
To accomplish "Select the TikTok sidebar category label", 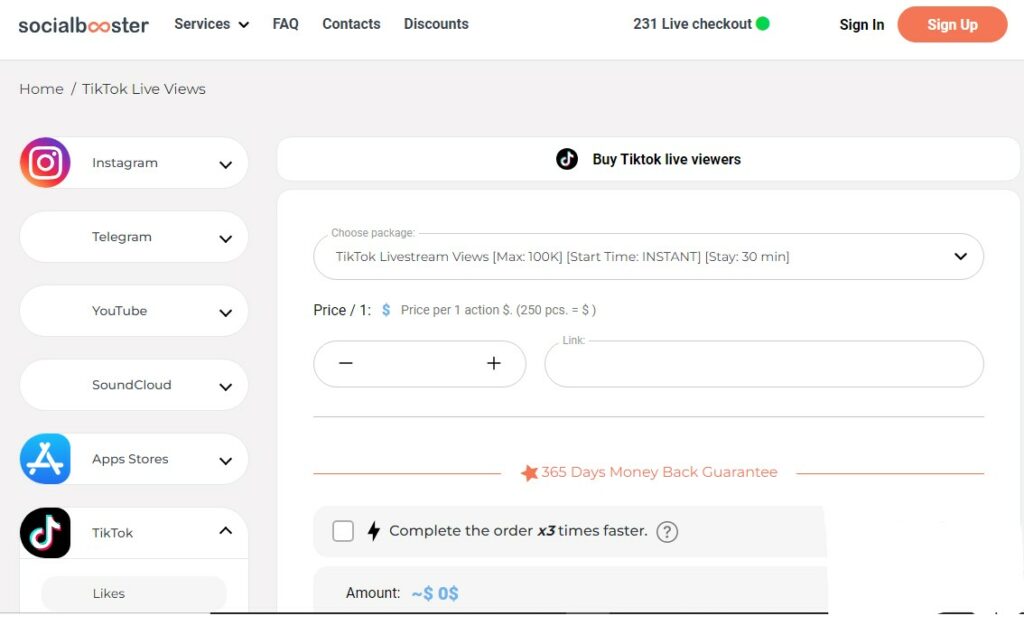I will 112,533.
